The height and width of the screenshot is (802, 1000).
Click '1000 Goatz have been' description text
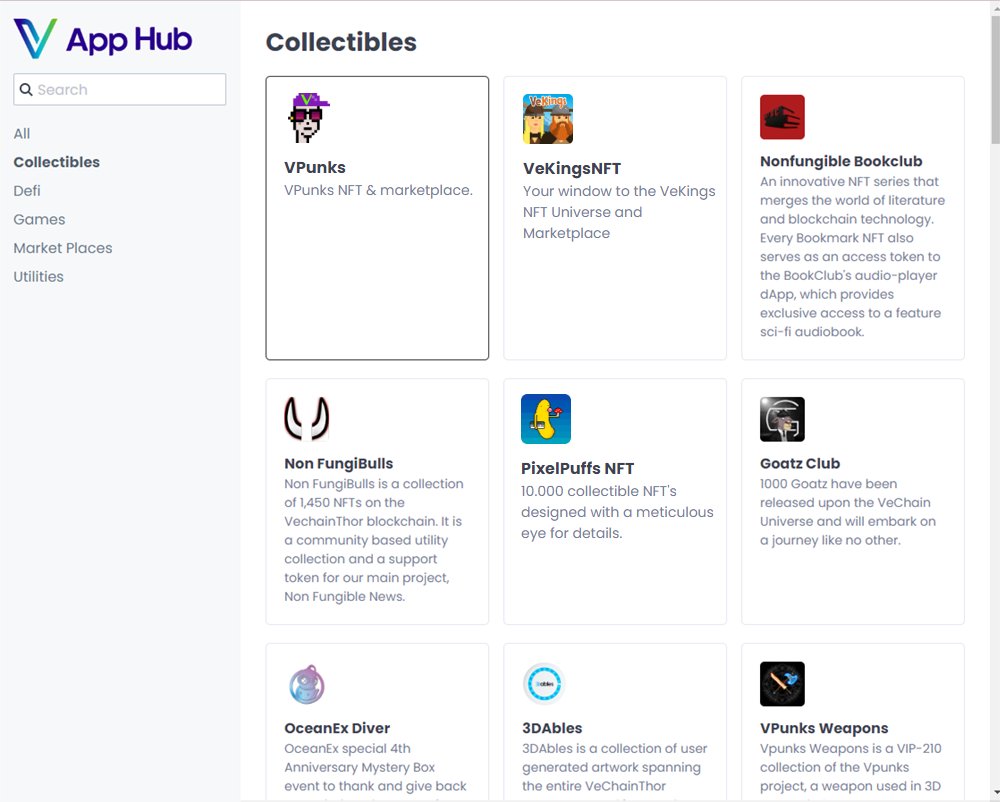[x=828, y=484]
